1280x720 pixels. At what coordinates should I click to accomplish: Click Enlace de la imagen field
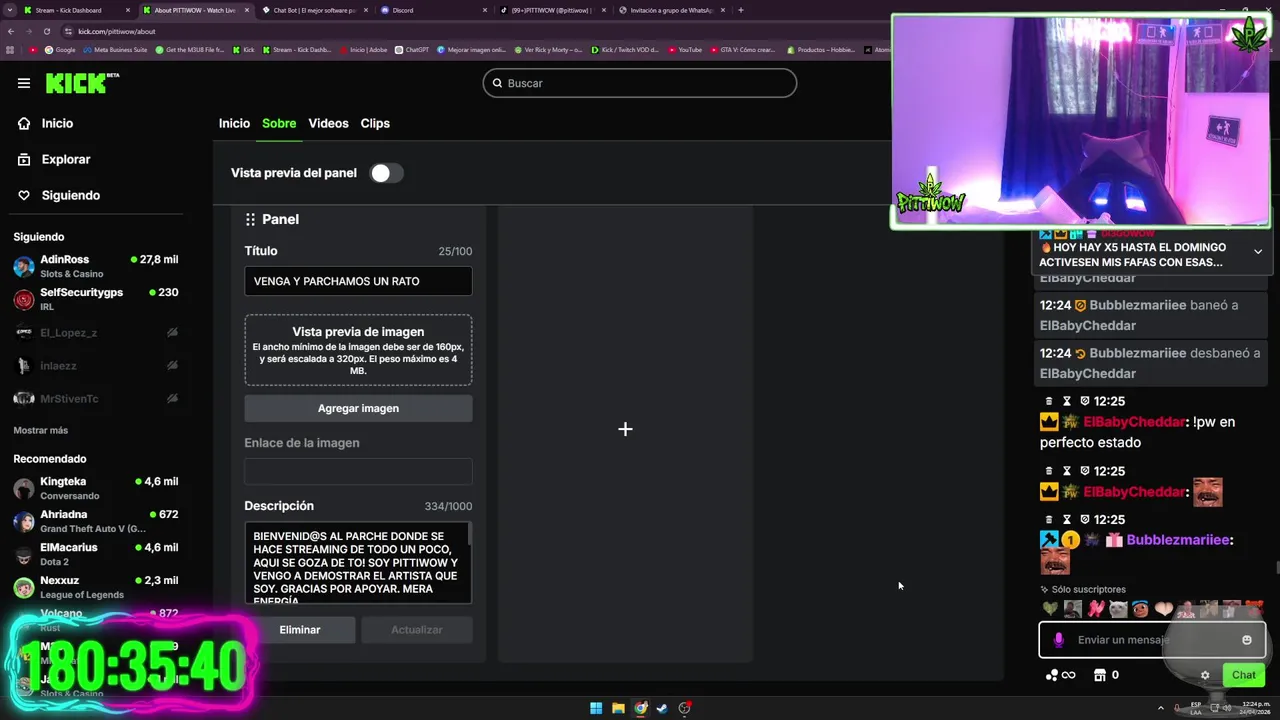[358, 472]
